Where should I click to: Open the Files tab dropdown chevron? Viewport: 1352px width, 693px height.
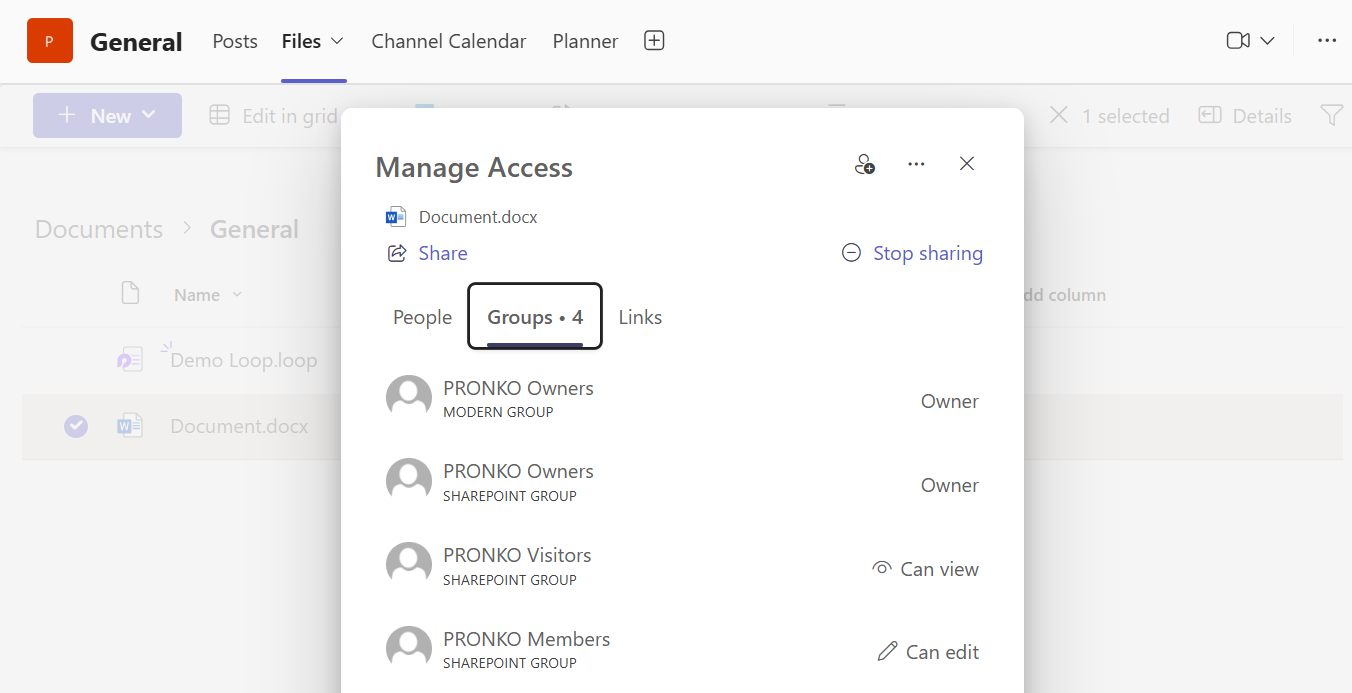(x=337, y=41)
